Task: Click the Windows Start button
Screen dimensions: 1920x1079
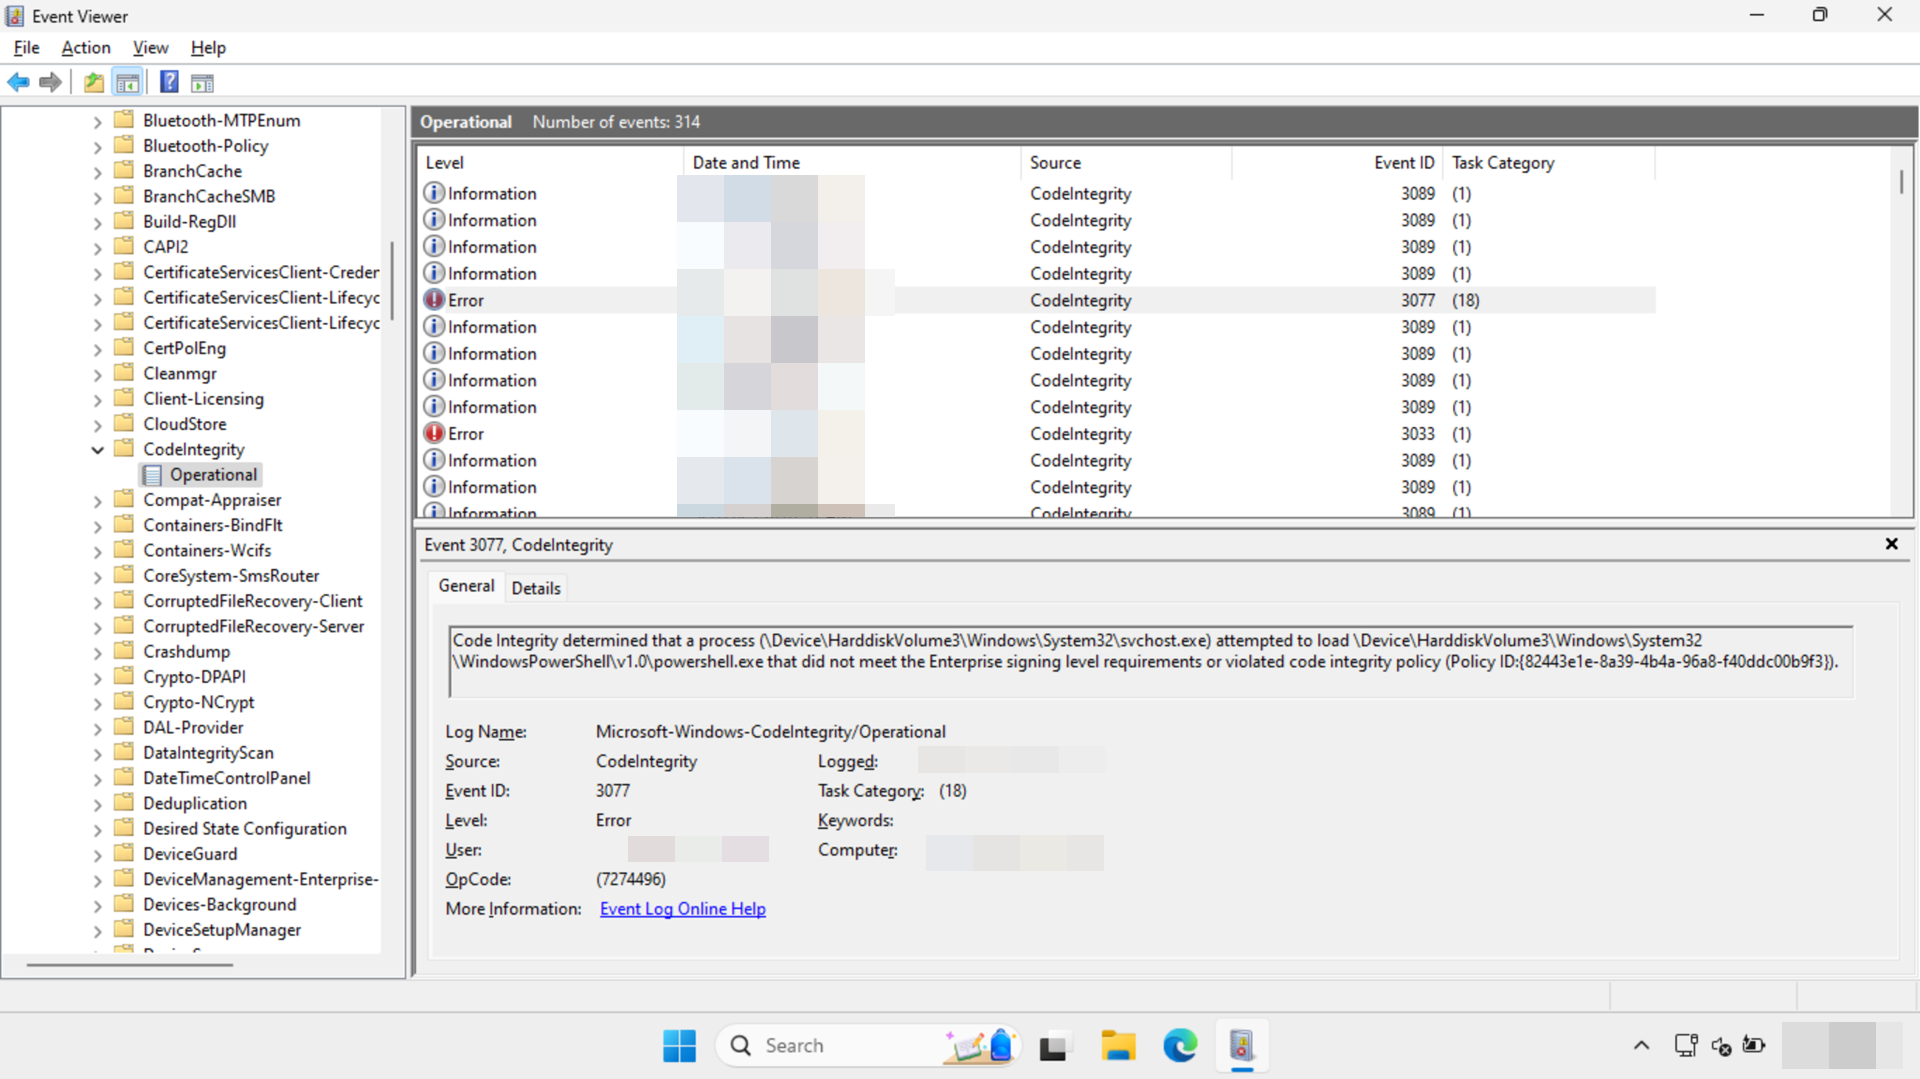Action: (x=679, y=1046)
